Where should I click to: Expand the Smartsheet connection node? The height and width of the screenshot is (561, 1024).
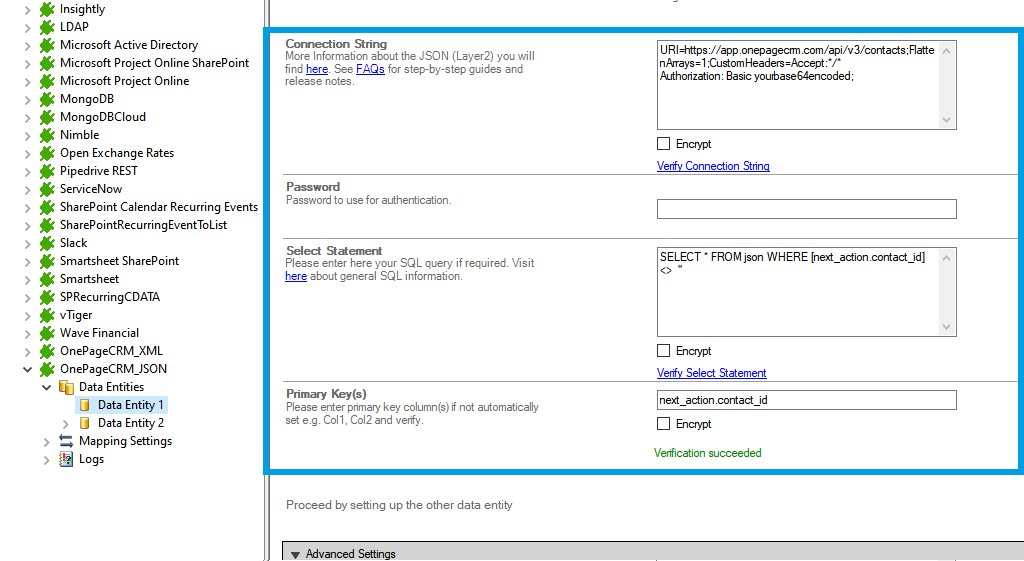27,280
